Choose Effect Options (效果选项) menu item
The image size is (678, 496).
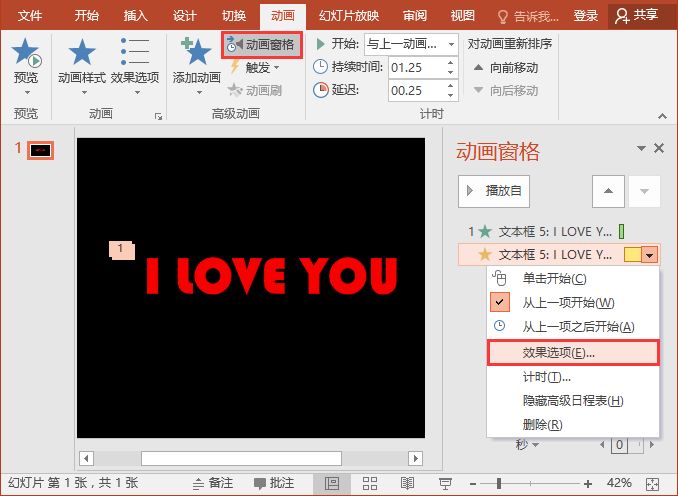573,352
